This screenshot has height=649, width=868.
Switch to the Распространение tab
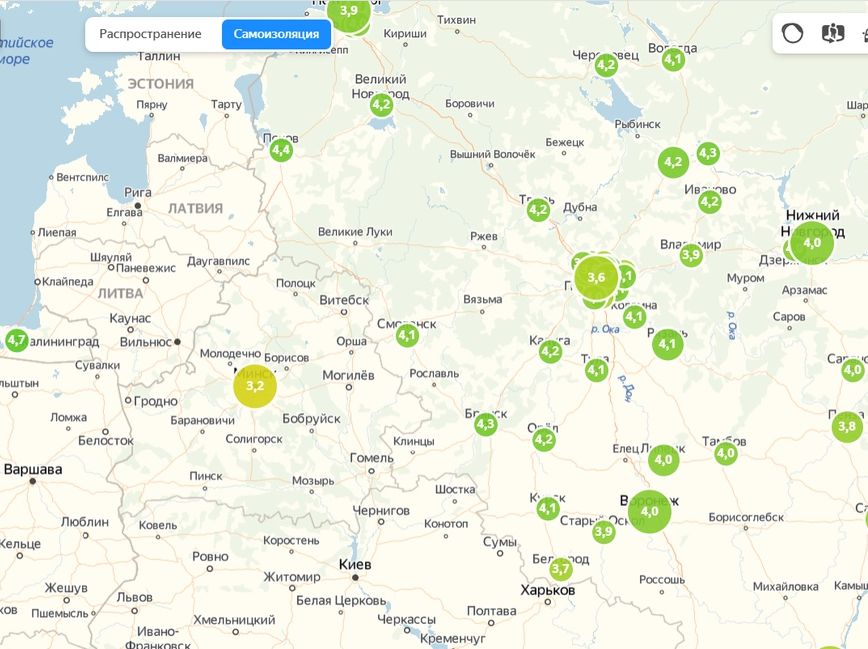150,34
